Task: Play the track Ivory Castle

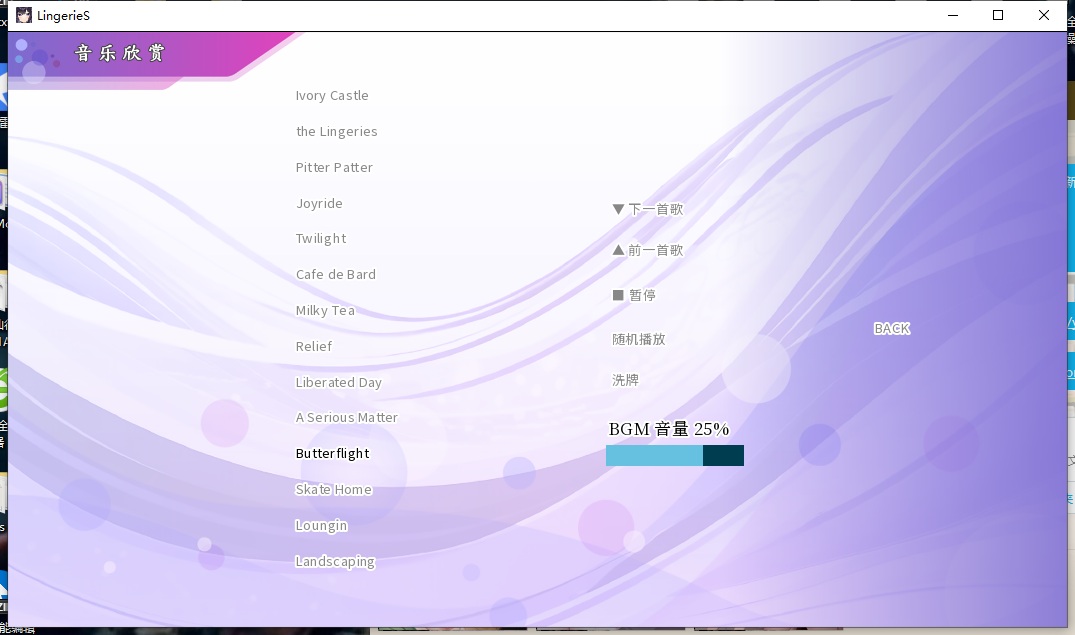Action: 332,95
